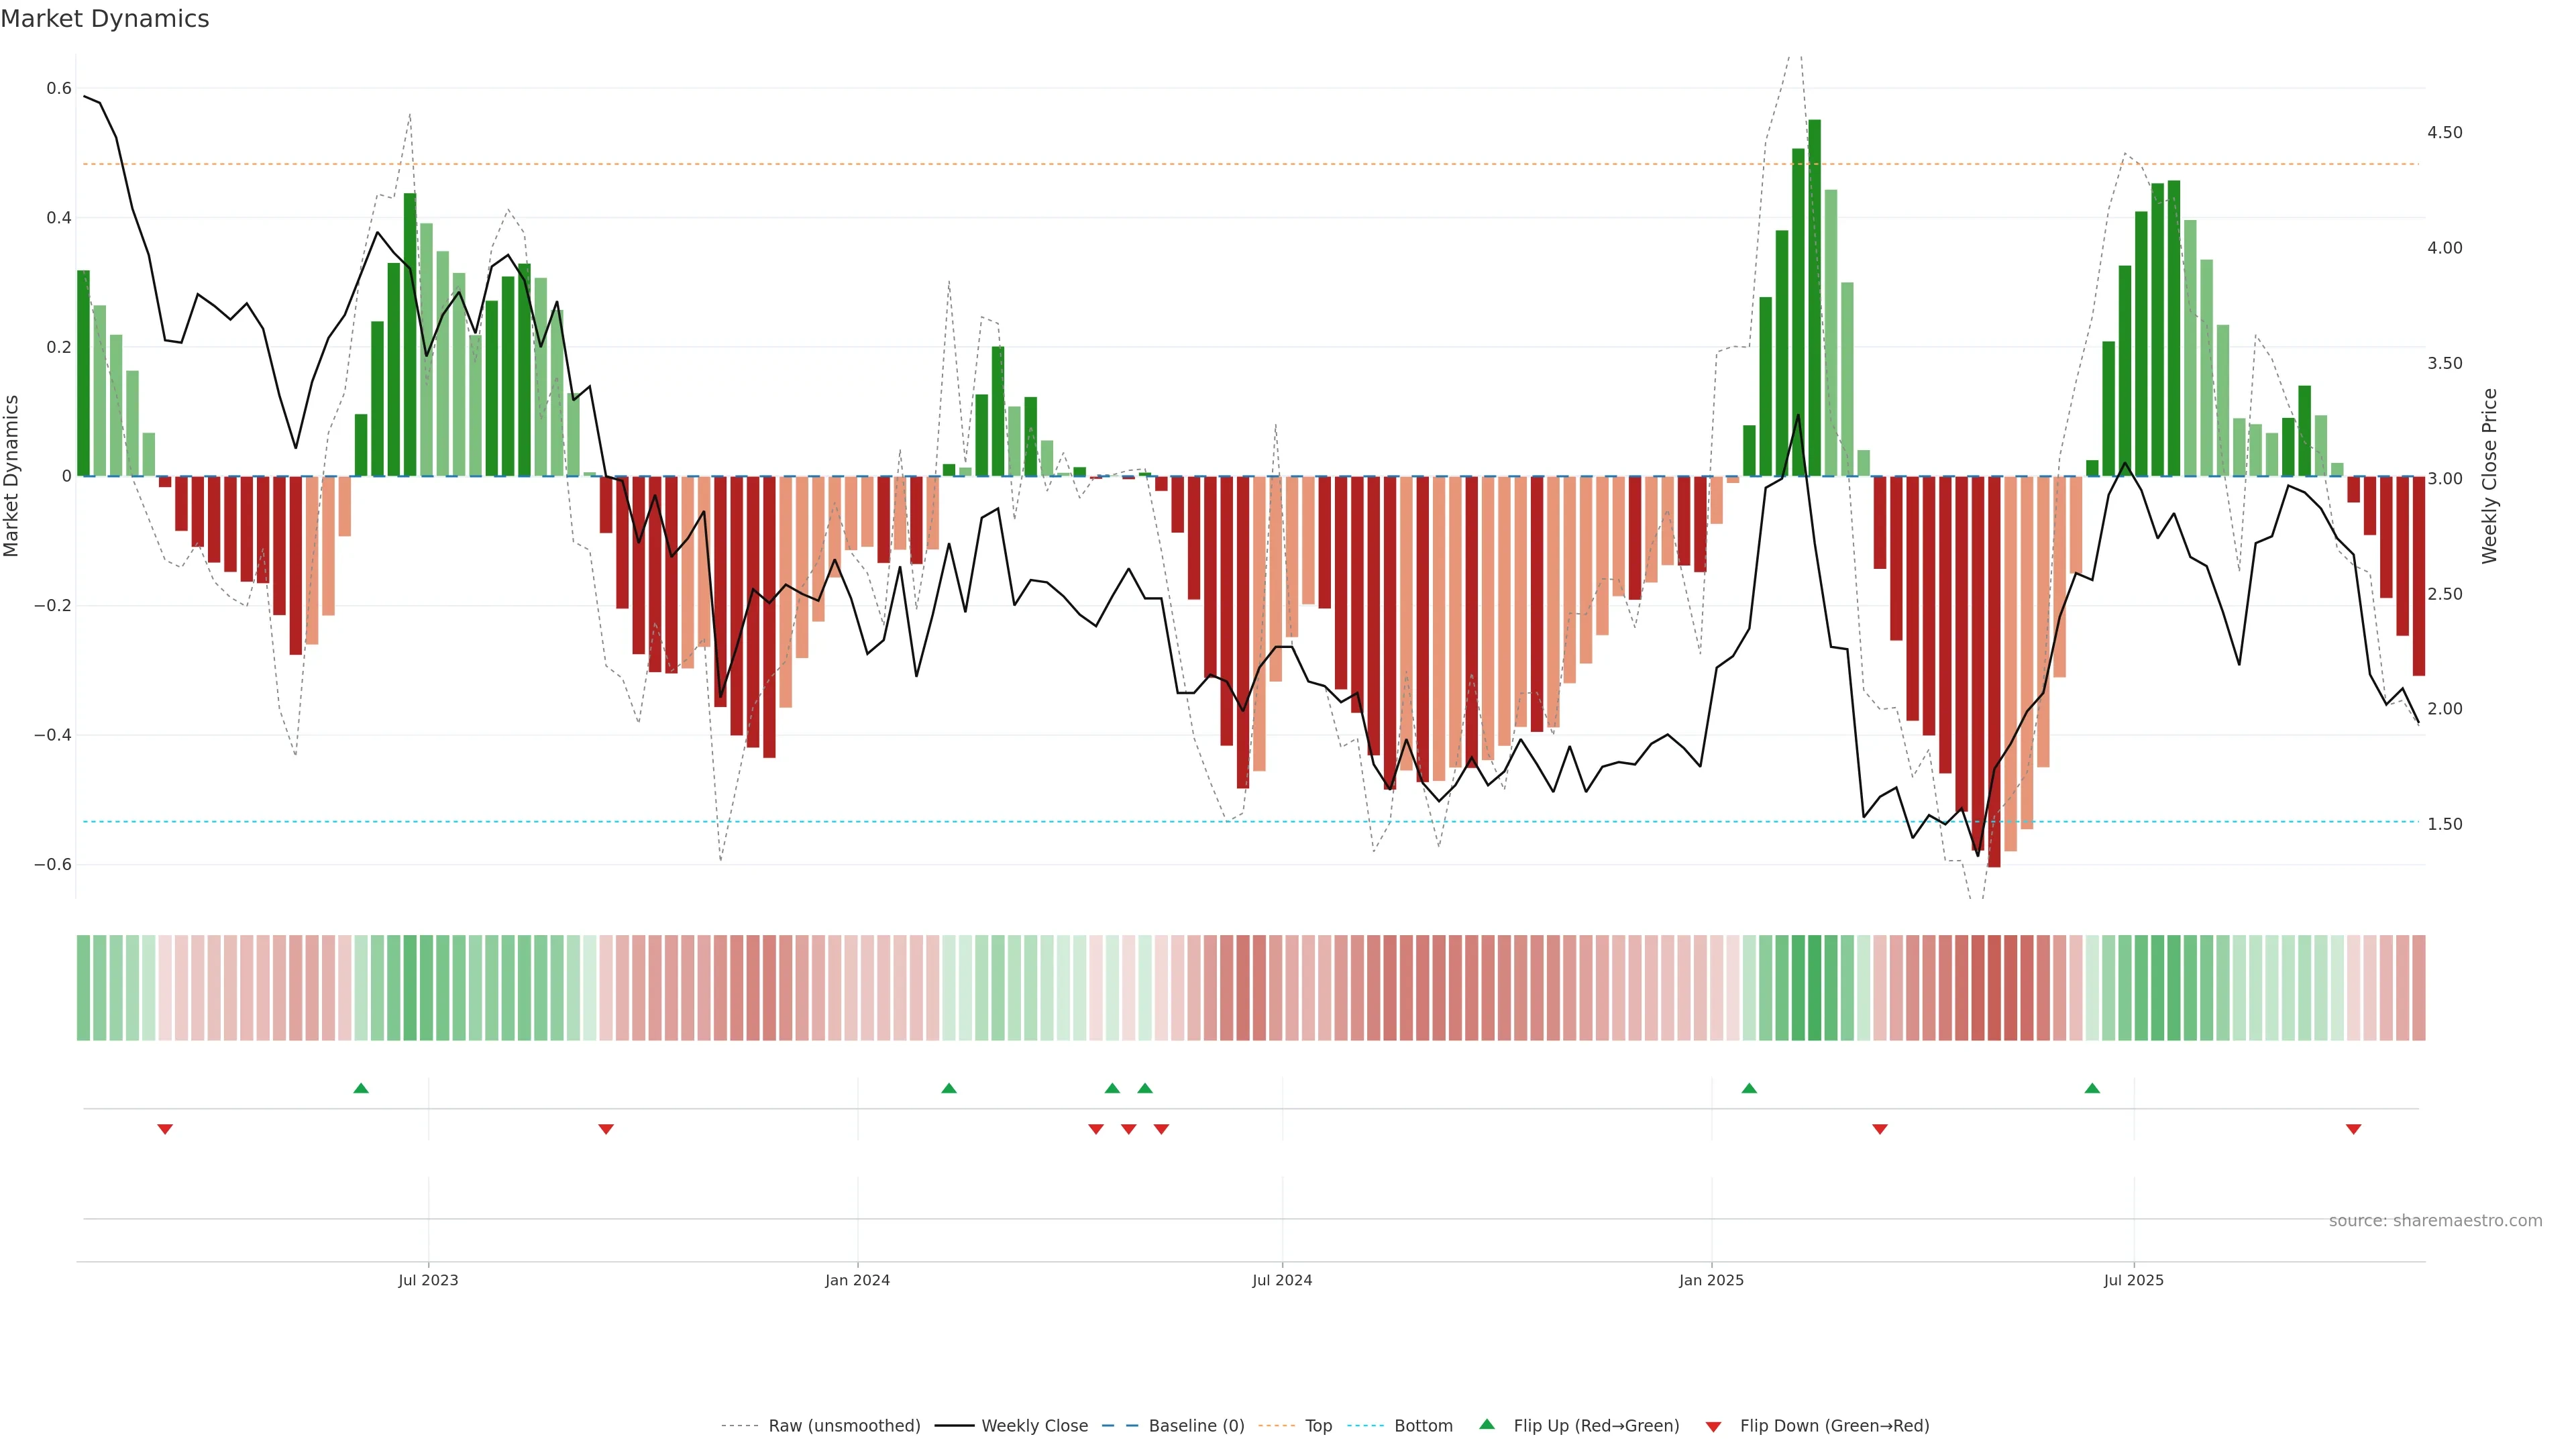This screenshot has width=2576, height=1449.
Task: Click the Jan 2025 x-axis label
Action: [x=1711, y=1280]
